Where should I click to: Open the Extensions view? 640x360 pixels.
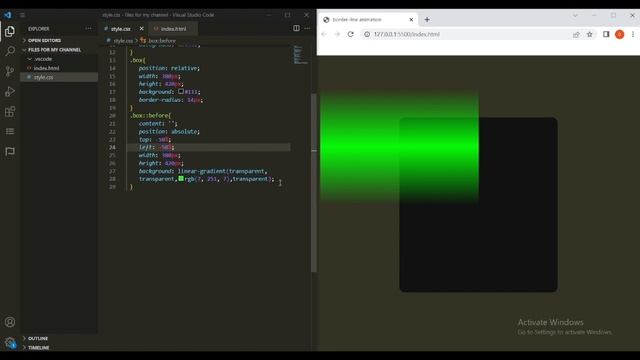(10, 111)
